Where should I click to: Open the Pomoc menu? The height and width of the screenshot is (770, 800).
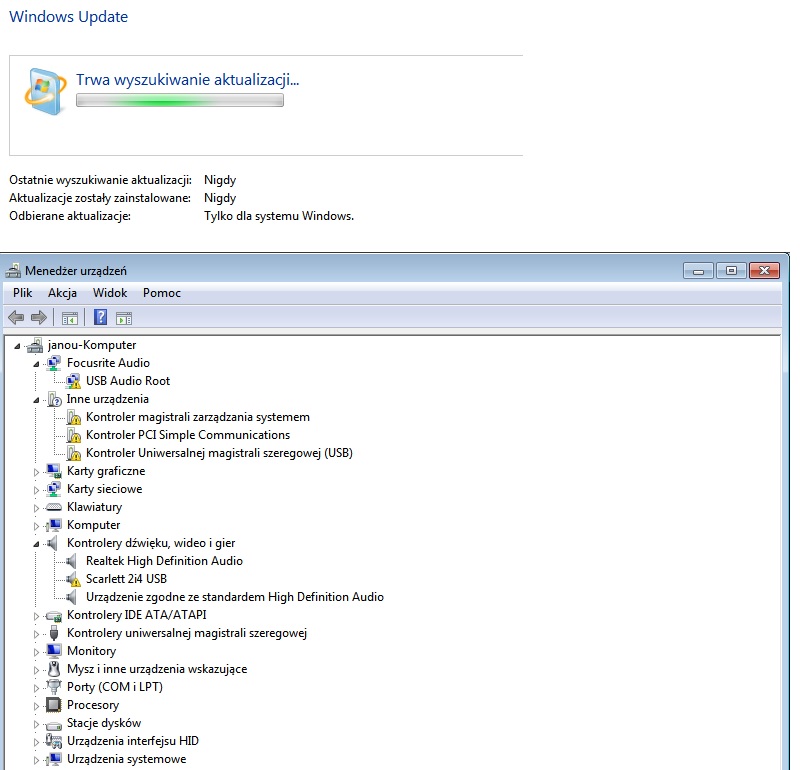[x=162, y=293]
